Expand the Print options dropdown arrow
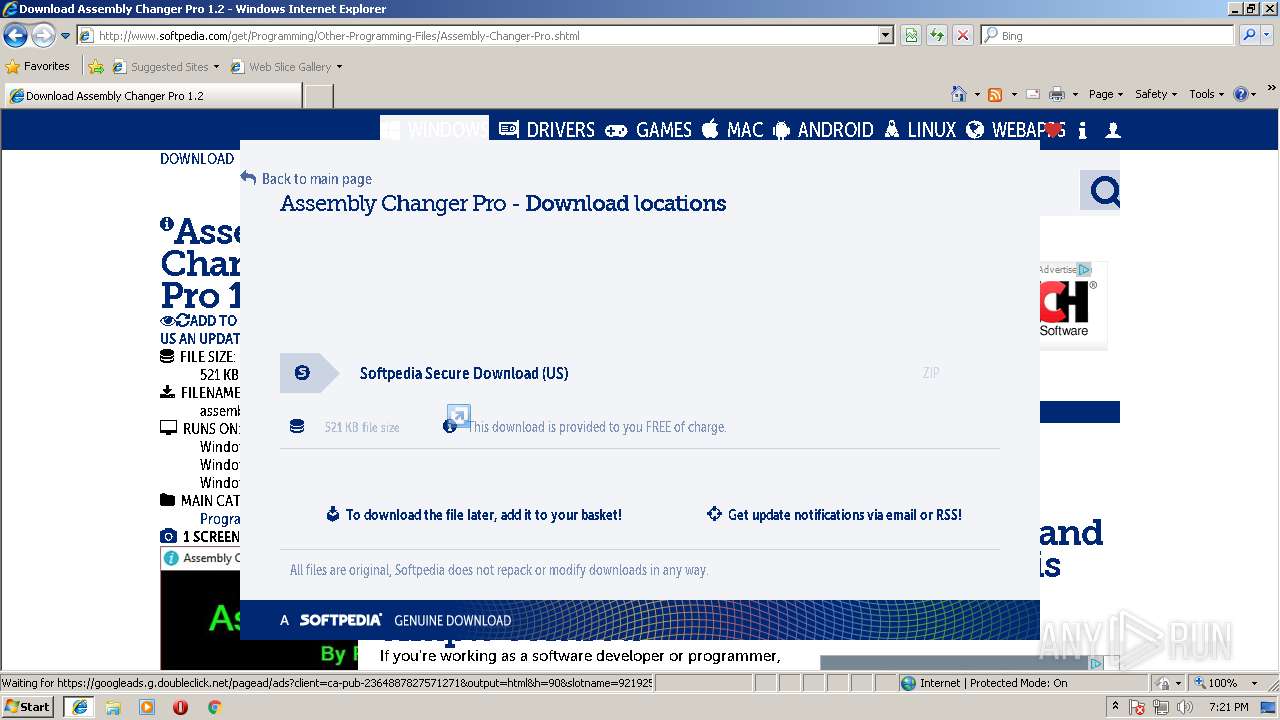1280x720 pixels. [1075, 94]
